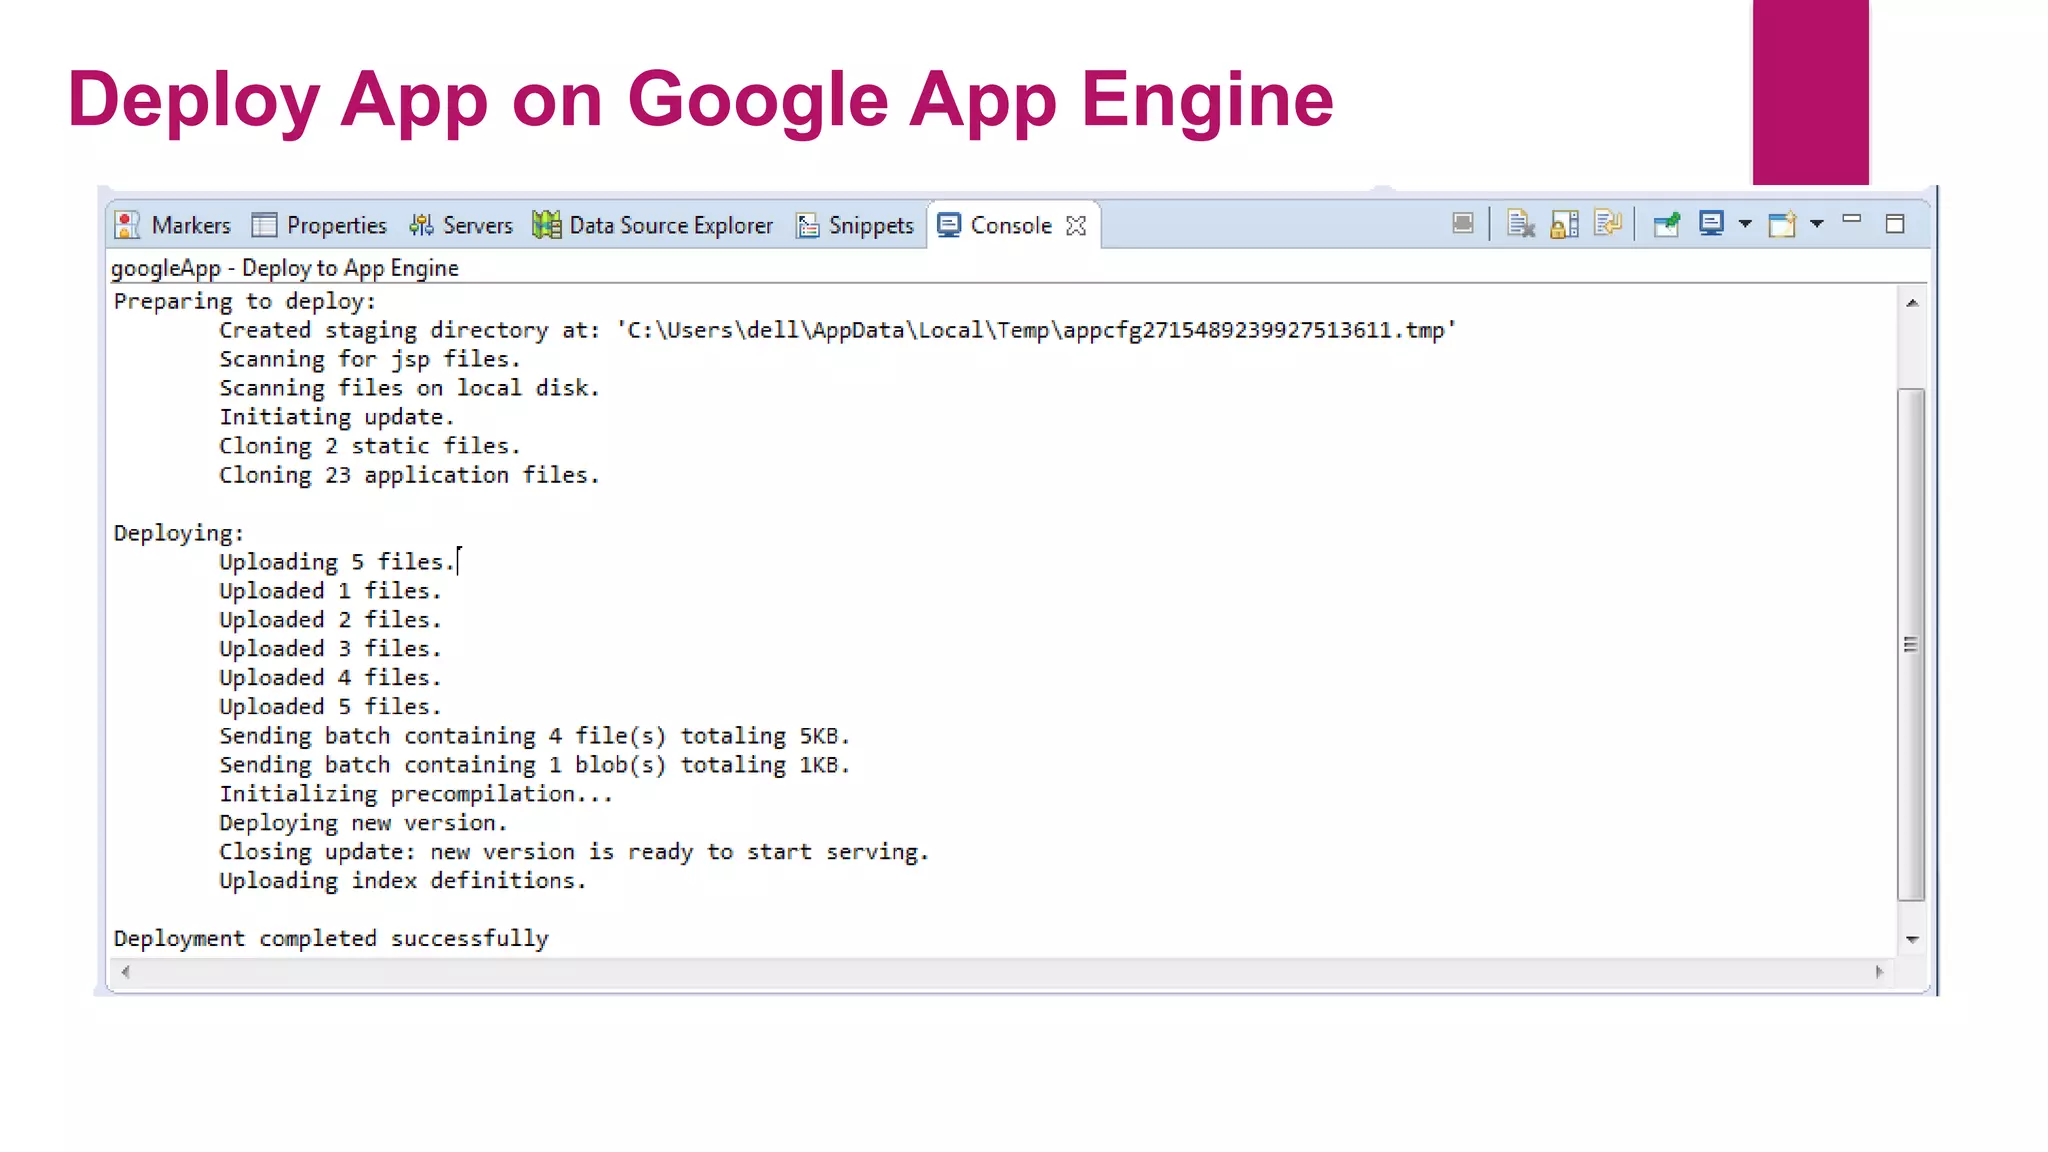Click the 'Deploying:' line
Image resolution: width=2048 pixels, height=1152 pixels.
[x=179, y=533]
